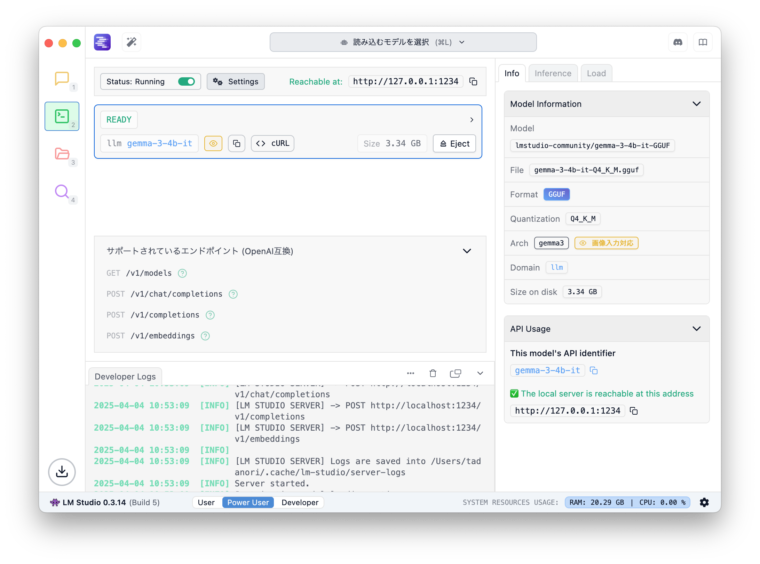Show help for /v1/embeddings endpoint
760x564 pixels.
point(206,336)
